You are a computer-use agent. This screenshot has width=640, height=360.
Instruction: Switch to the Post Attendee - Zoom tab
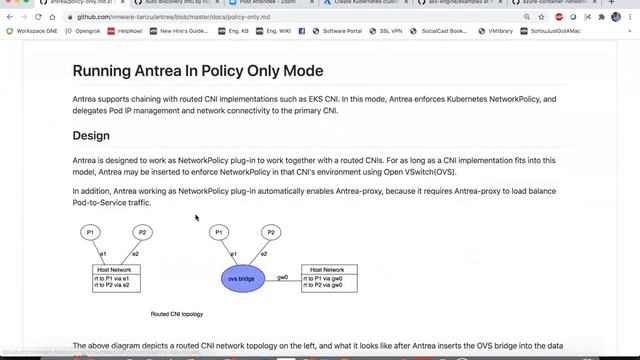point(267,2)
